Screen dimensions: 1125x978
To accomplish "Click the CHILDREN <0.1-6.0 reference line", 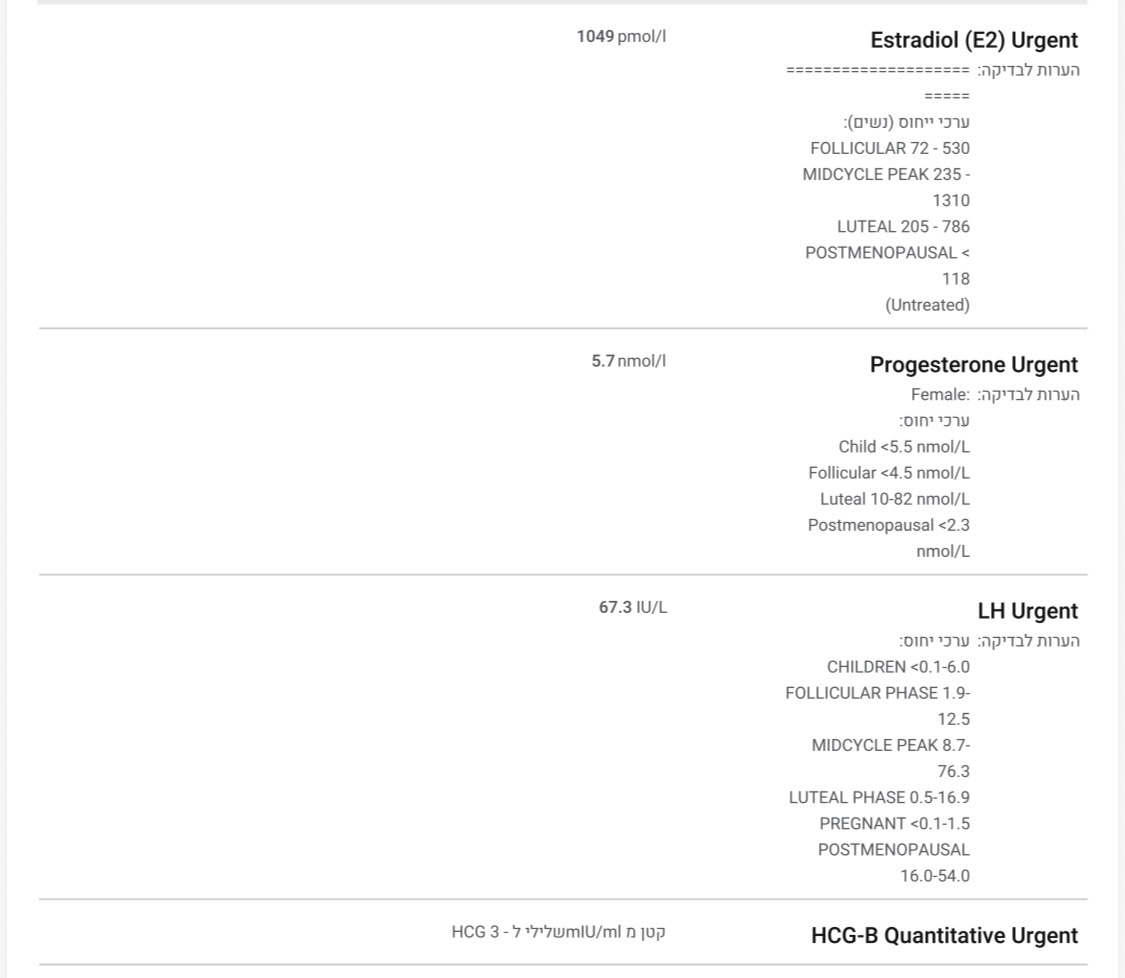I will click(x=898, y=667).
